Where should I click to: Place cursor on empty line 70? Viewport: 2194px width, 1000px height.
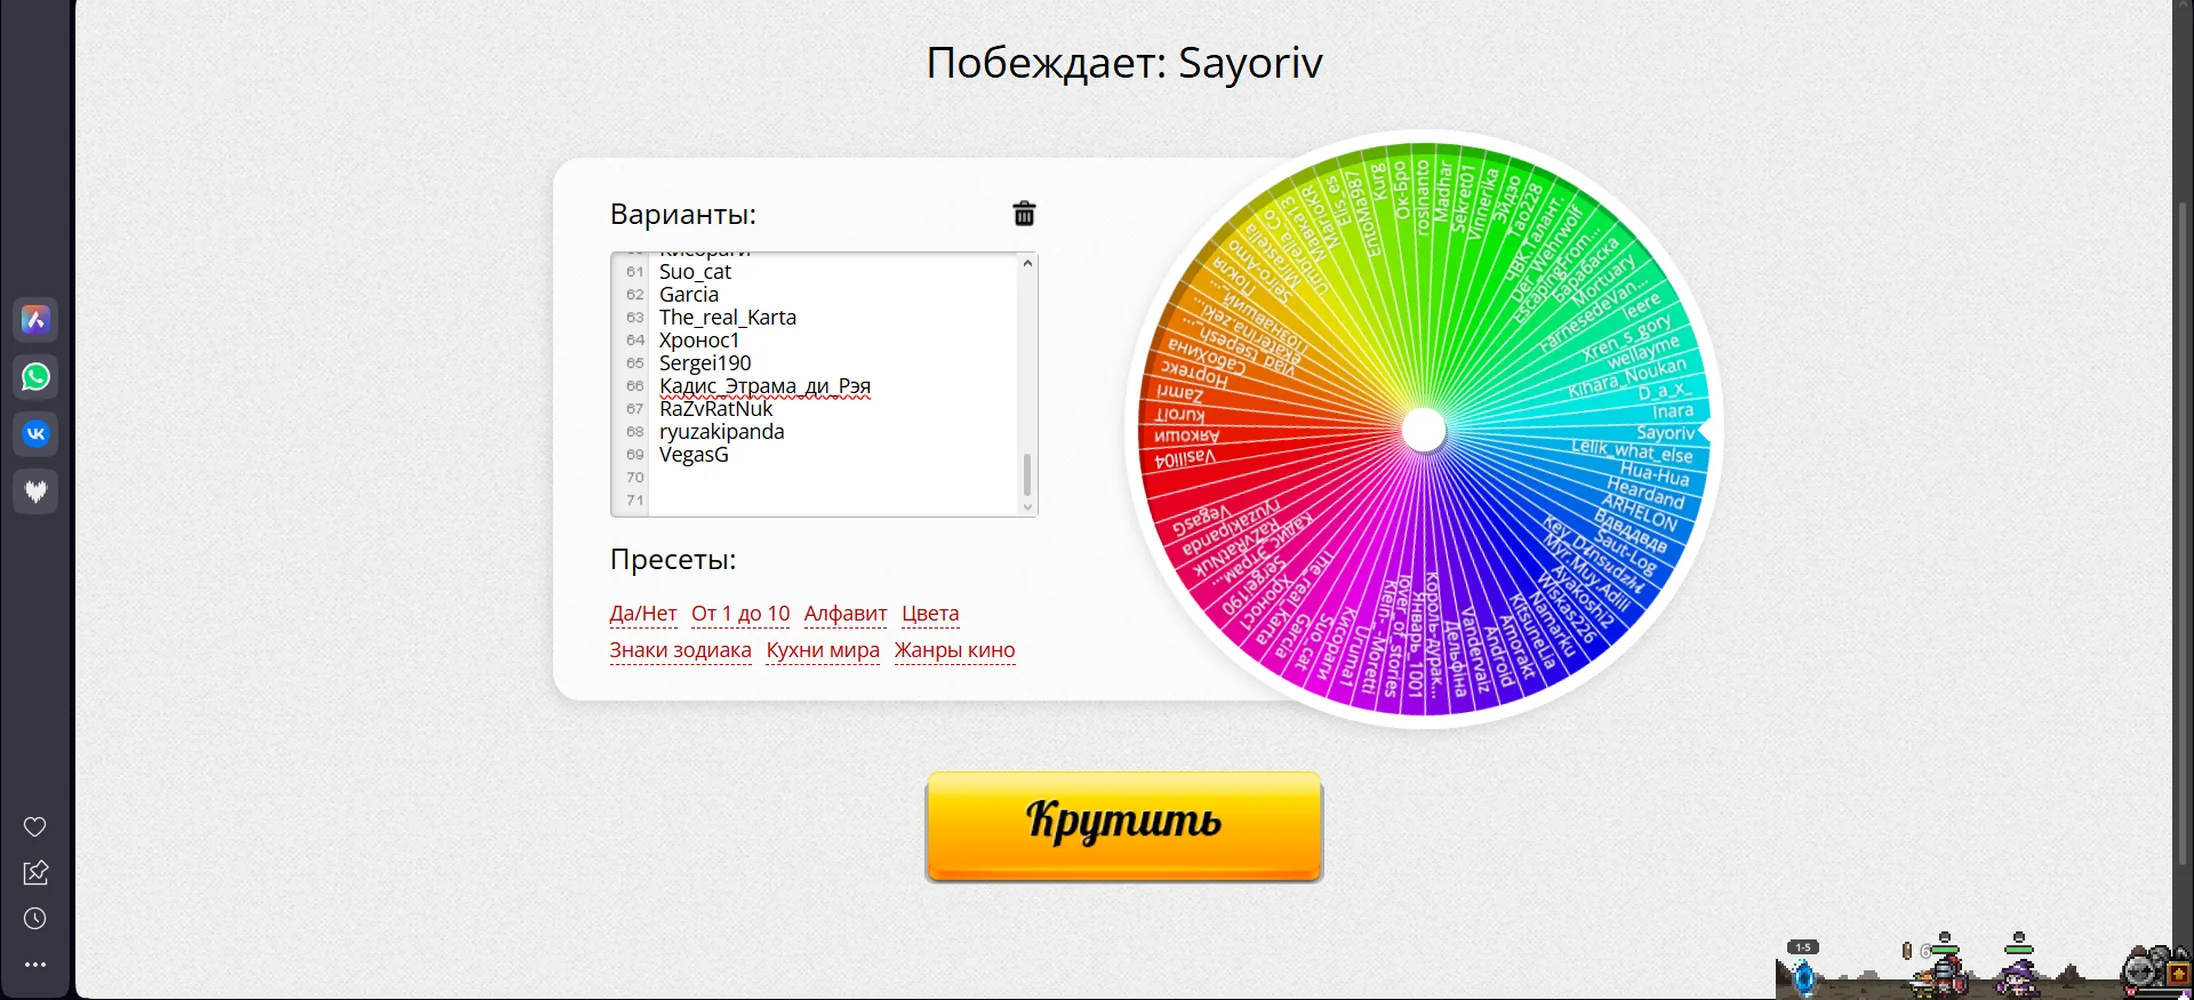tap(834, 478)
